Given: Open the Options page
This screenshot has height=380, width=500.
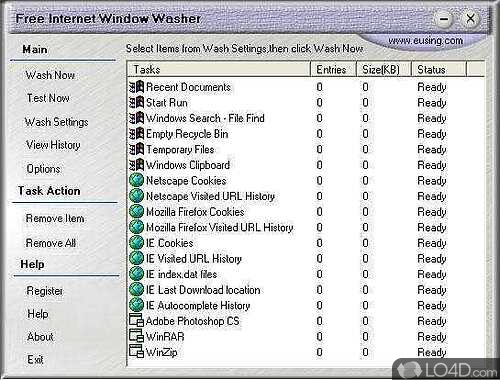Looking at the screenshot, I should click(43, 169).
